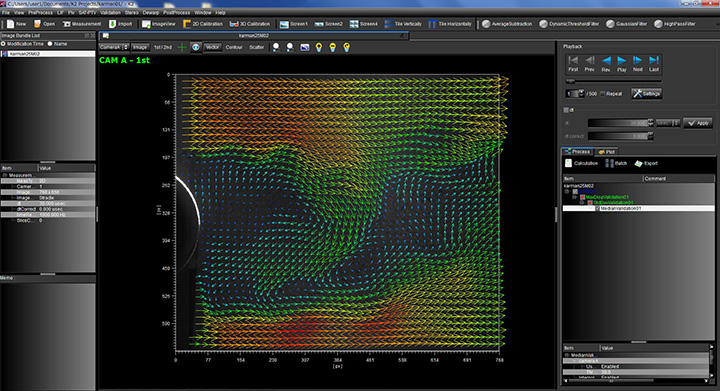Viewport: 720px width, 391px height.
Task: Expand the MaxDispValidation01 tree node
Action: [574, 197]
